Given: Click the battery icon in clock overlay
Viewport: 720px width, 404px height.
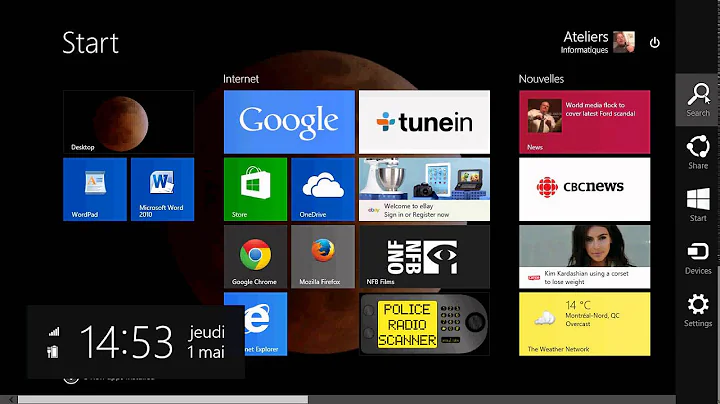Looking at the screenshot, I should click(x=53, y=352).
